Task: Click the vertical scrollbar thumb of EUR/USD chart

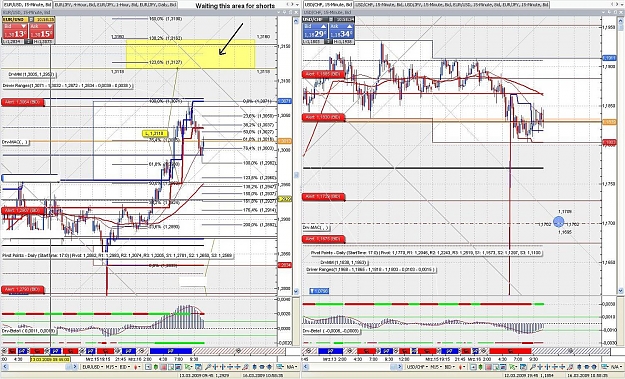Action: tap(297, 175)
